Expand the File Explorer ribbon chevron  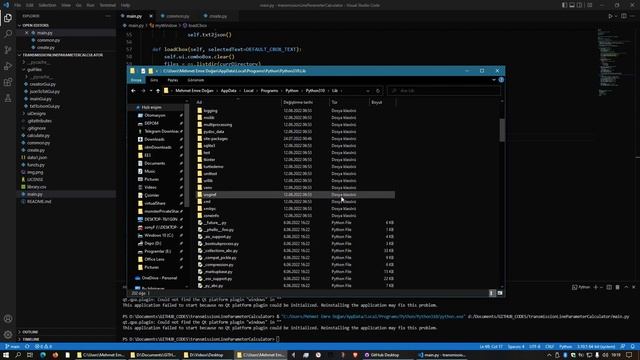tap(494, 80)
